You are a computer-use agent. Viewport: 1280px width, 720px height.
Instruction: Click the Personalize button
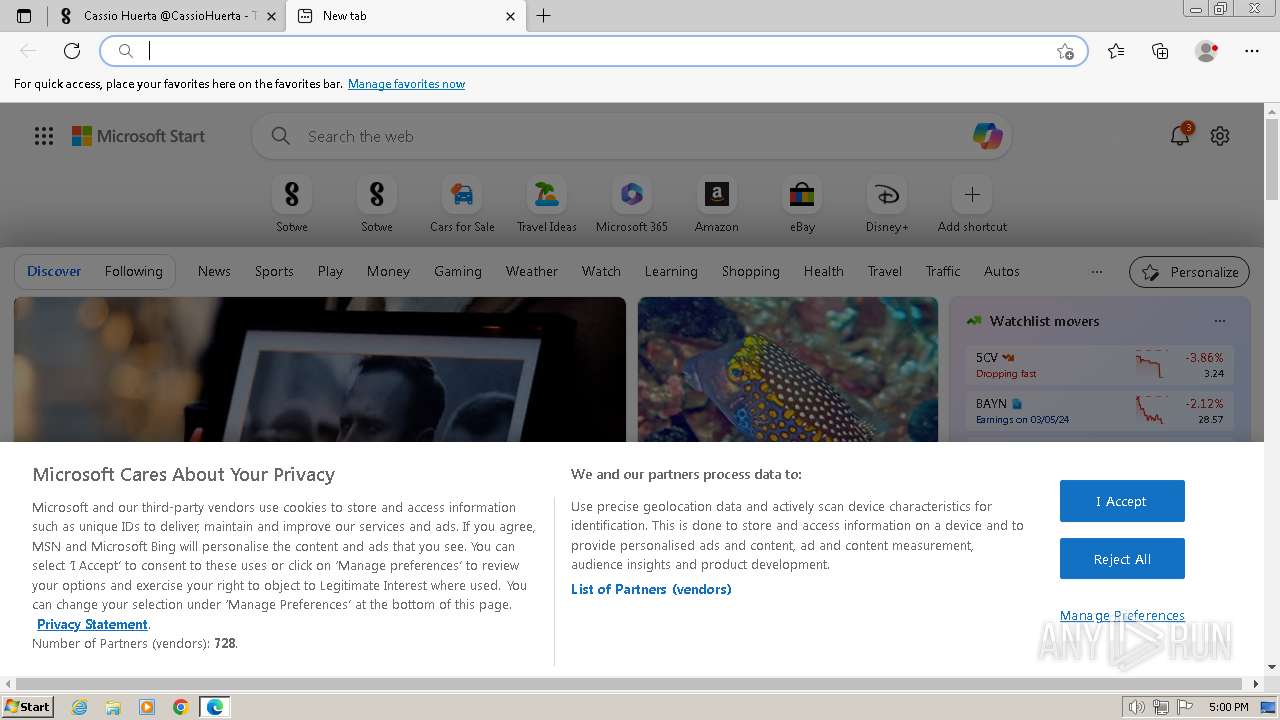point(1190,272)
